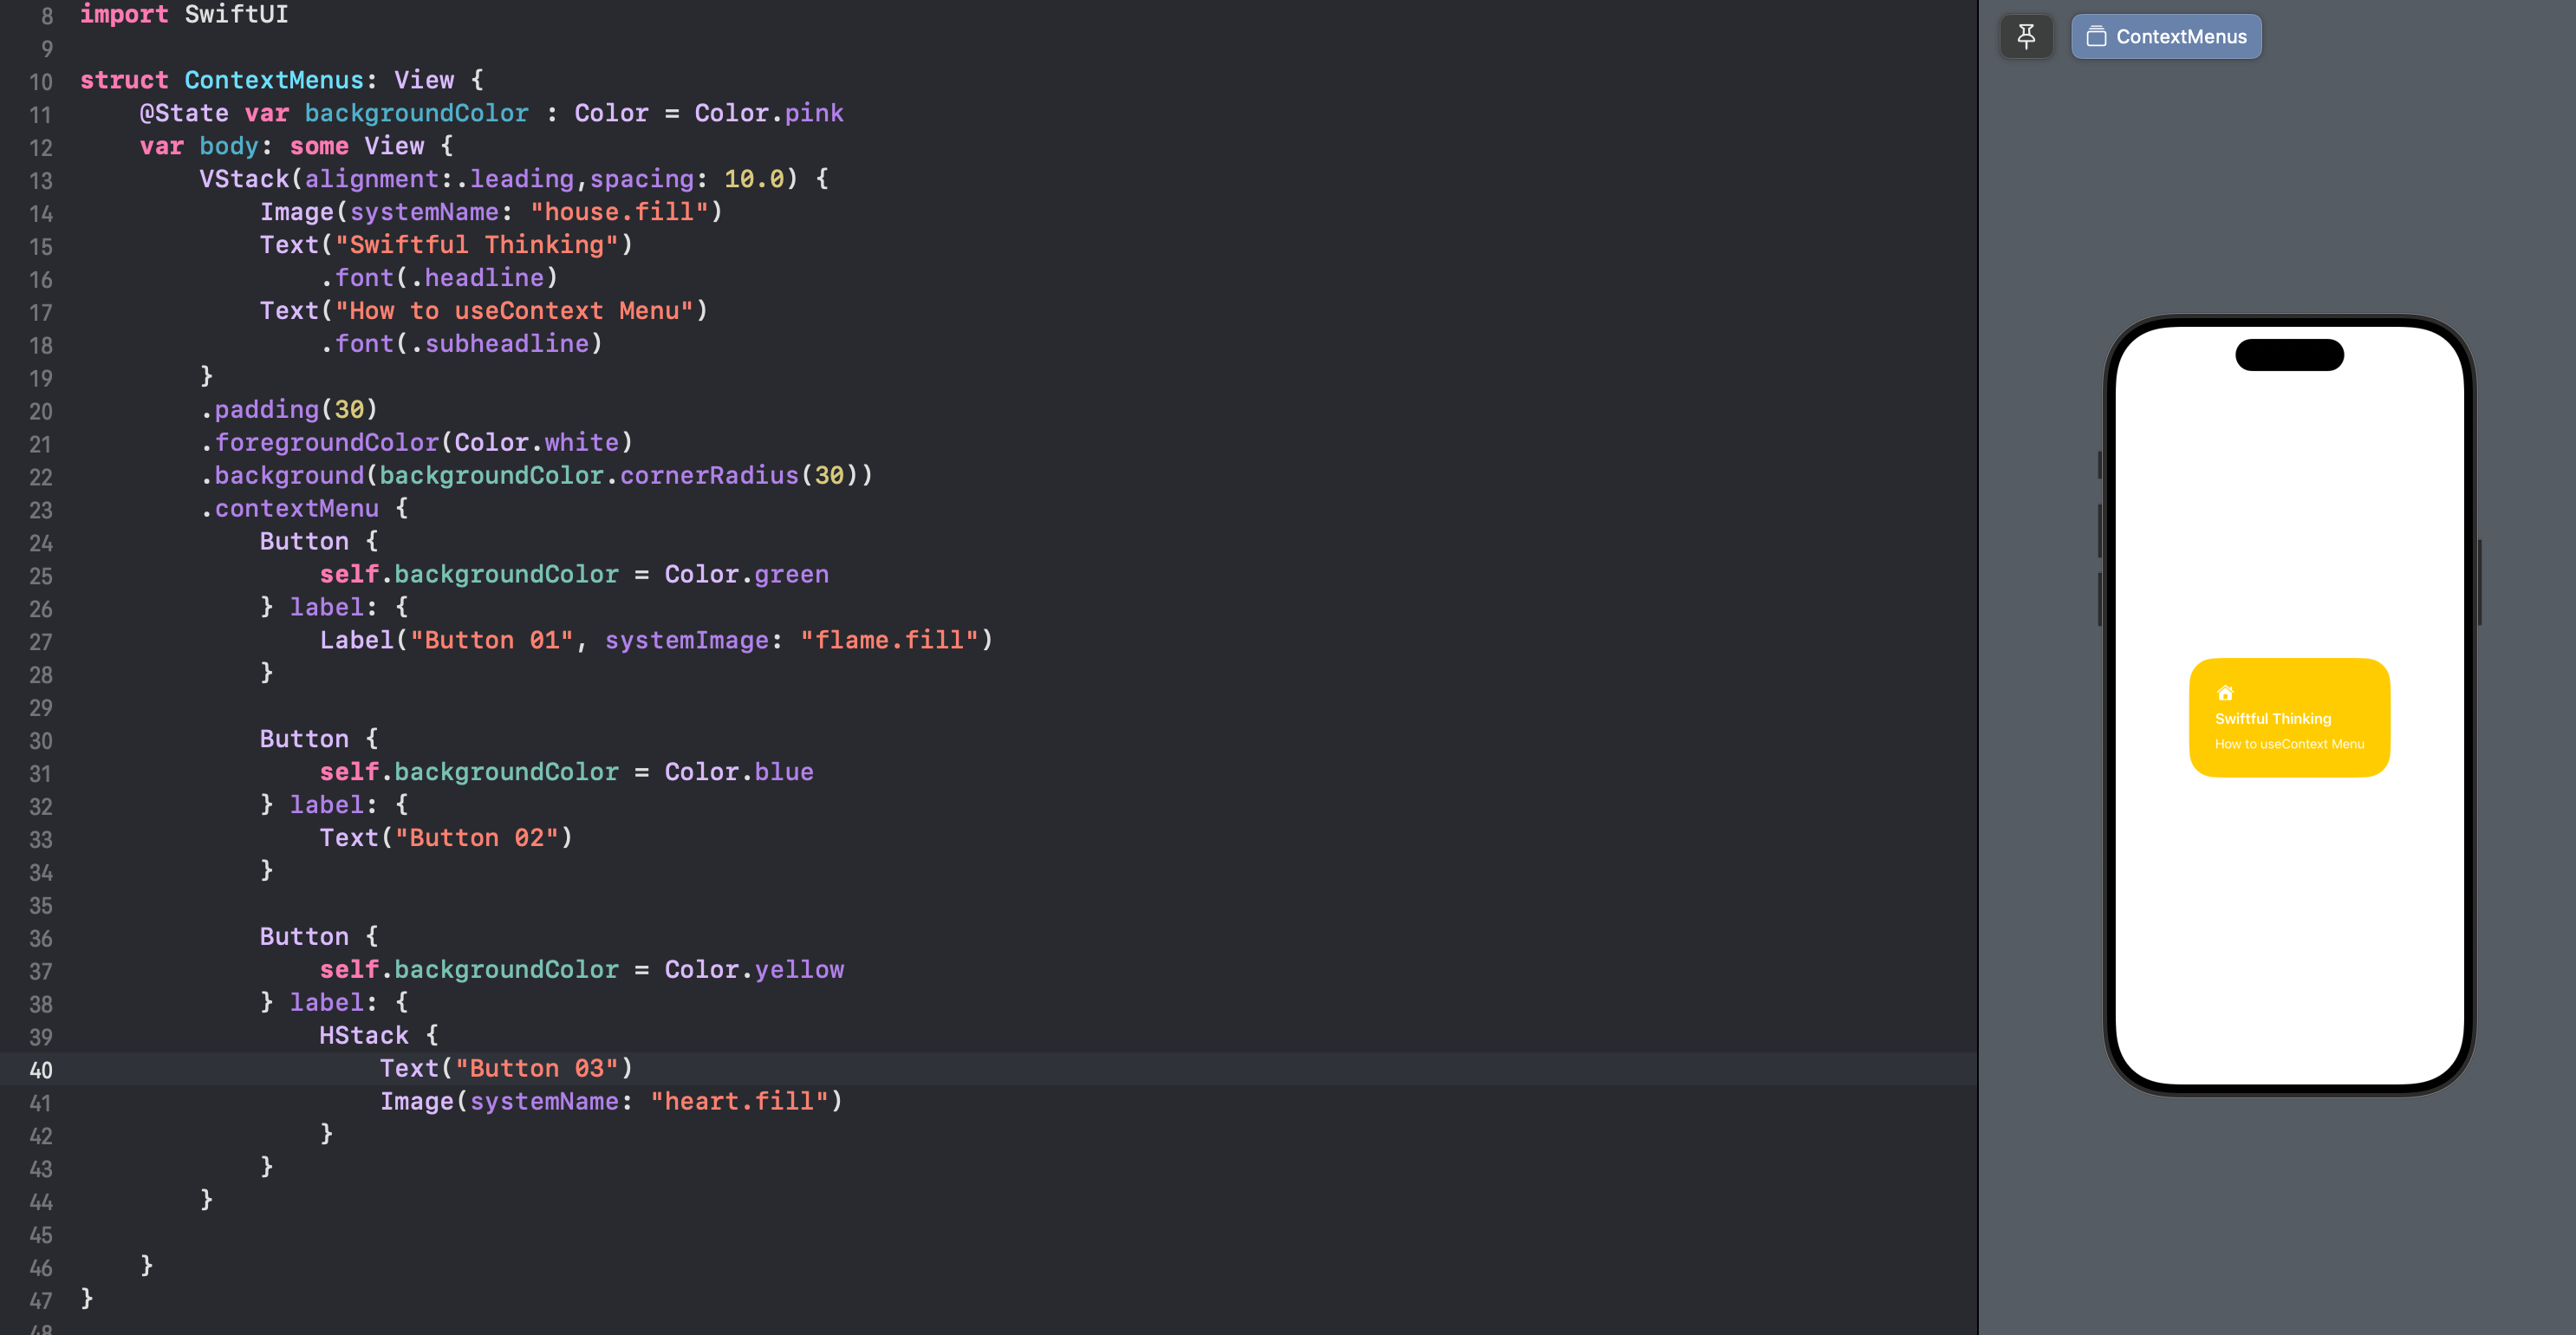
Task: Click 'struct ContextMenus: View {' line
Action: coord(282,80)
